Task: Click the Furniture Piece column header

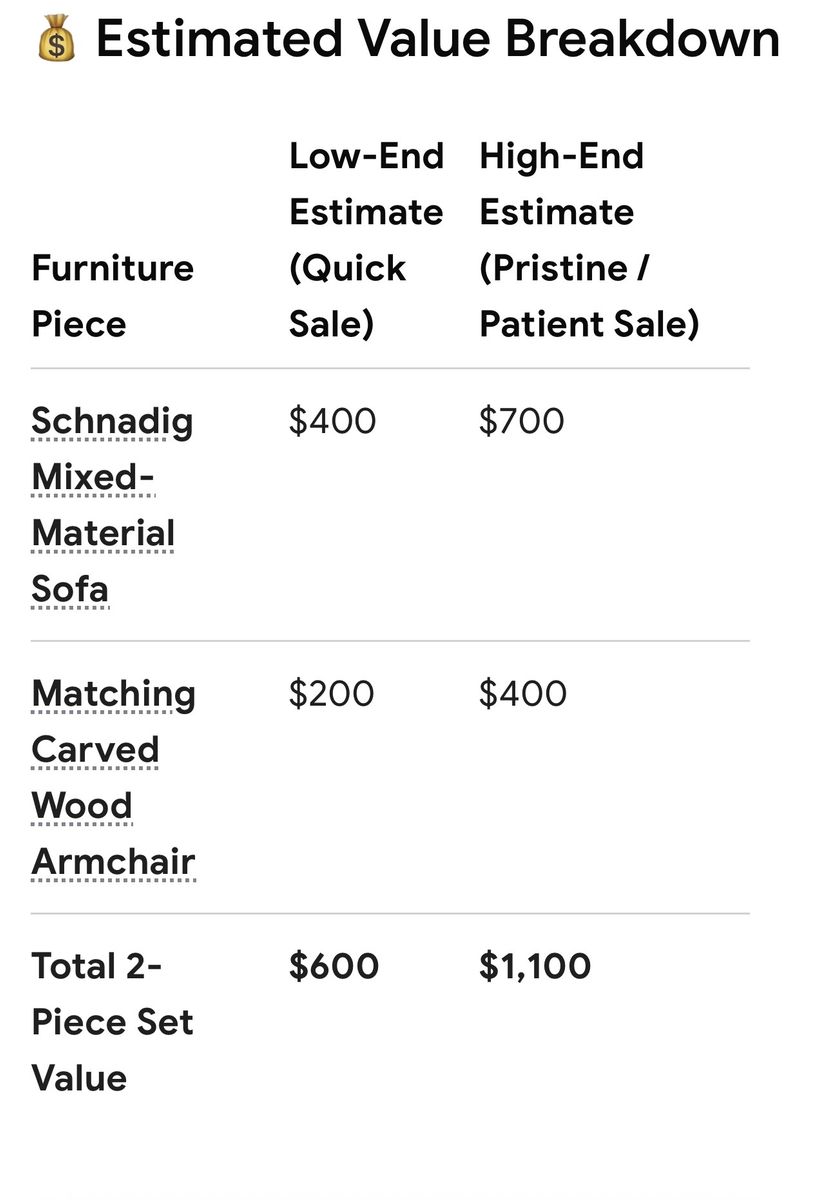Action: 112,296
